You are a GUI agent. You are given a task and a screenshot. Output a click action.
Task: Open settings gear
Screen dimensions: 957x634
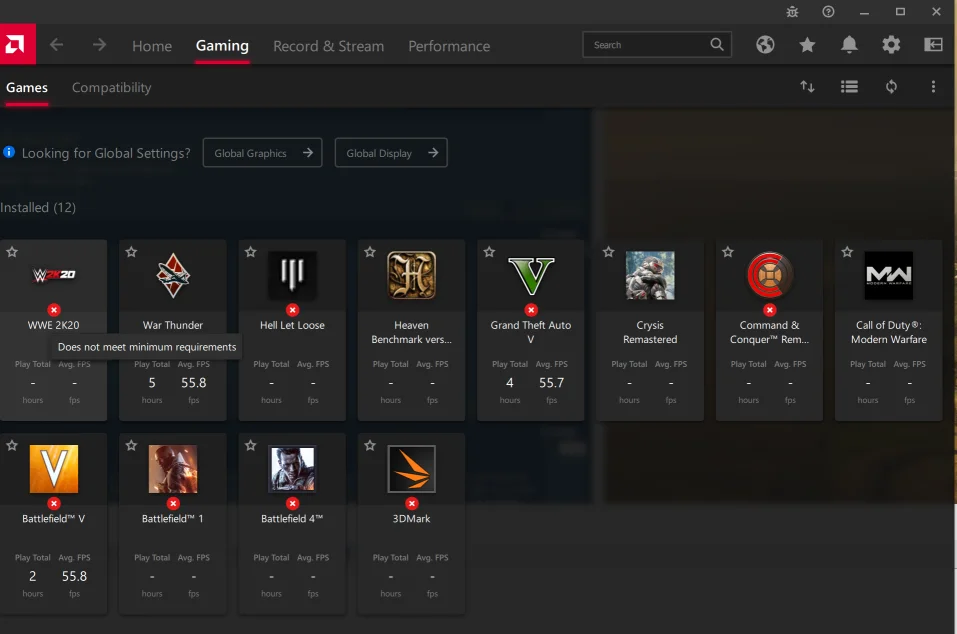[x=891, y=45]
